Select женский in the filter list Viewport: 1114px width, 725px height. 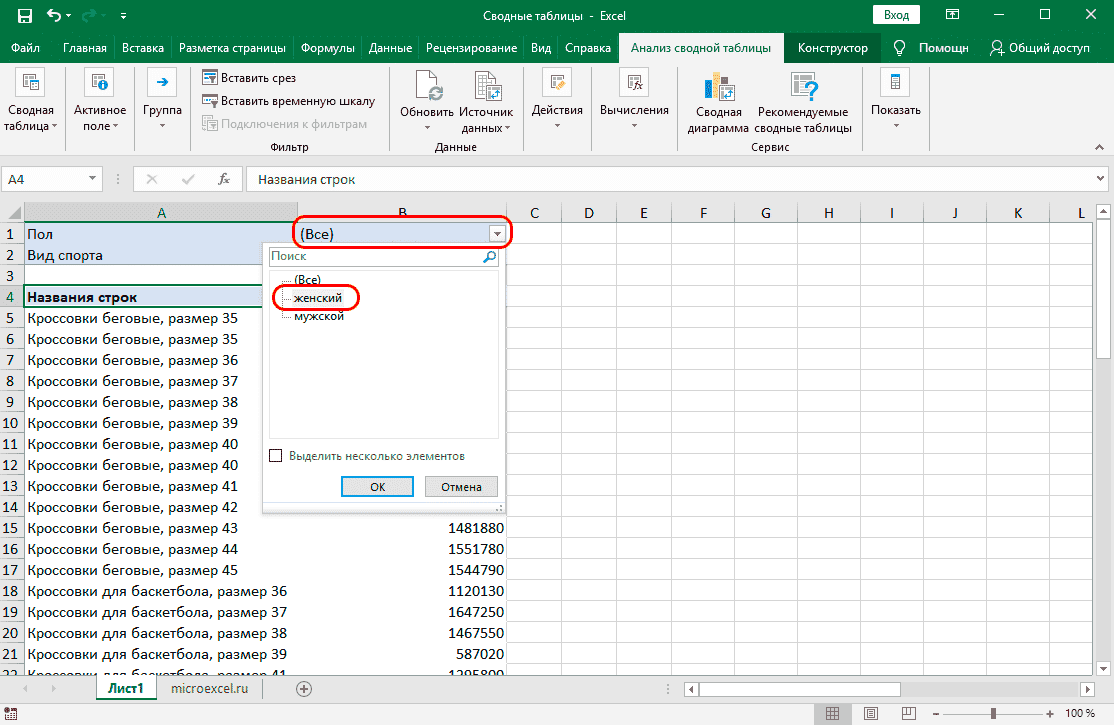click(x=318, y=298)
